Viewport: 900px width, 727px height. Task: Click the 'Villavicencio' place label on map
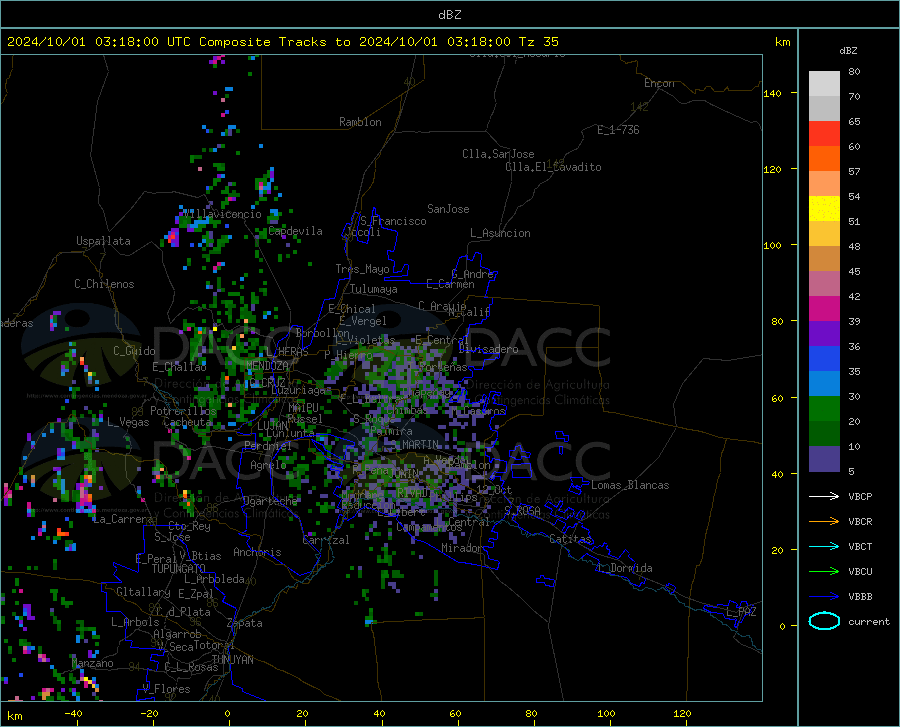(x=222, y=214)
